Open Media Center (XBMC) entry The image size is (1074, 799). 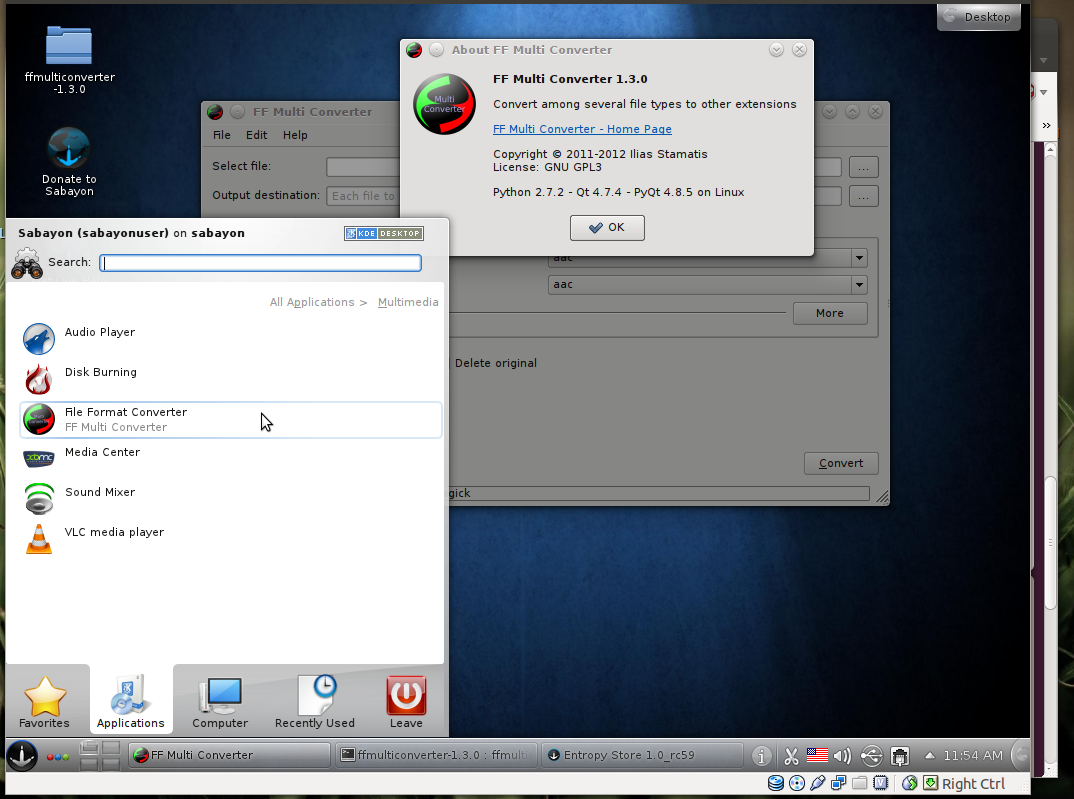click(x=101, y=453)
